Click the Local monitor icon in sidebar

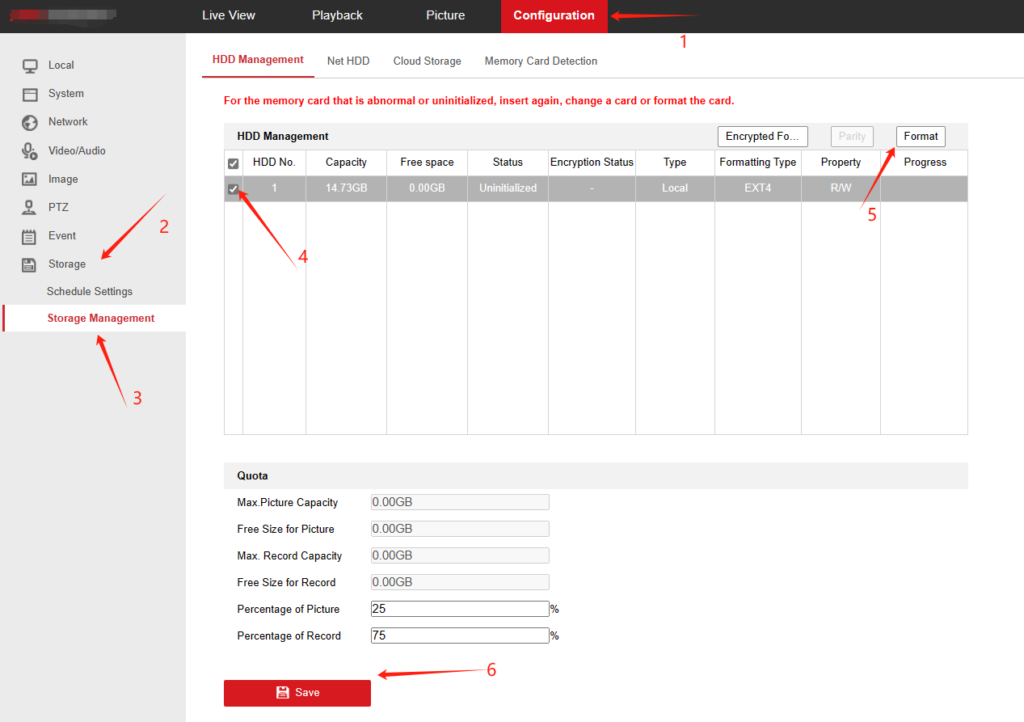(30, 65)
